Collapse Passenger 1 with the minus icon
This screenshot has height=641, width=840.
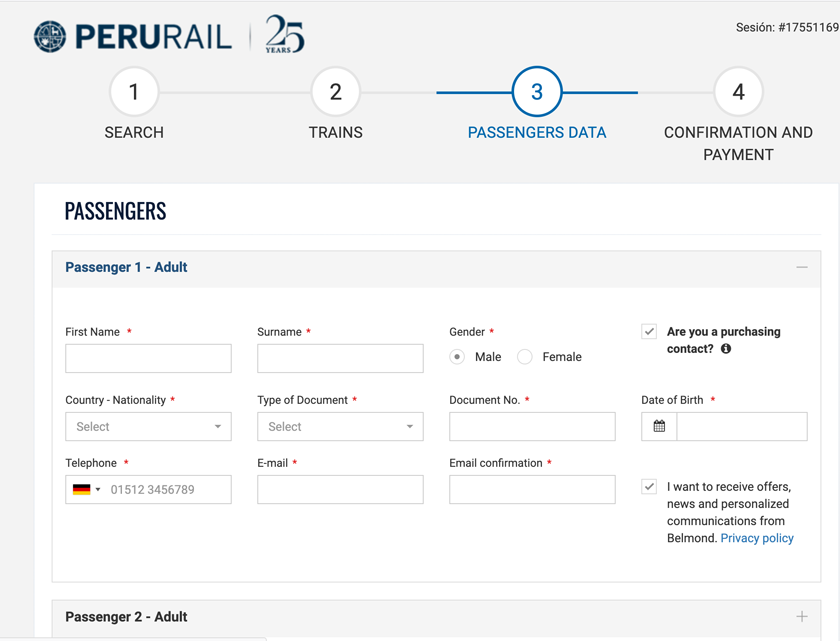click(802, 268)
